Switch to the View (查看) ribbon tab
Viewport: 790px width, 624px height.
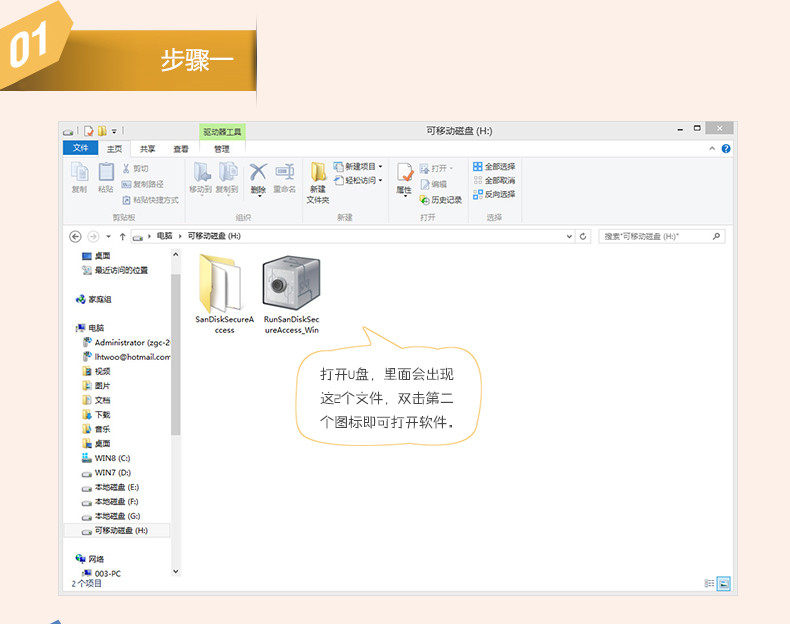[x=181, y=149]
